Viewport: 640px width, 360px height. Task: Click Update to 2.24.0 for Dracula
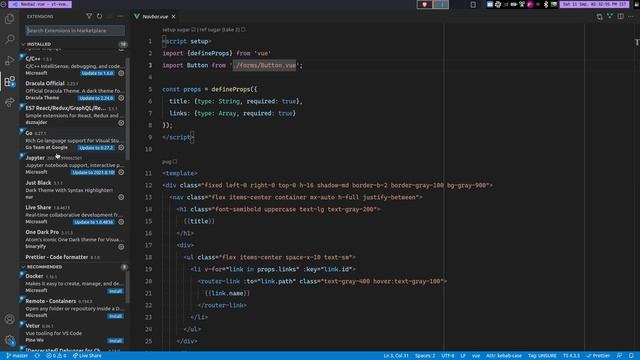pyautogui.click(x=96, y=98)
